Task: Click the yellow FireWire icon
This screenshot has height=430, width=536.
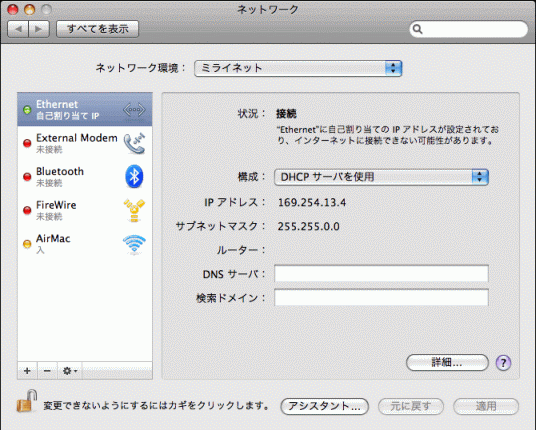Action: tap(134, 210)
